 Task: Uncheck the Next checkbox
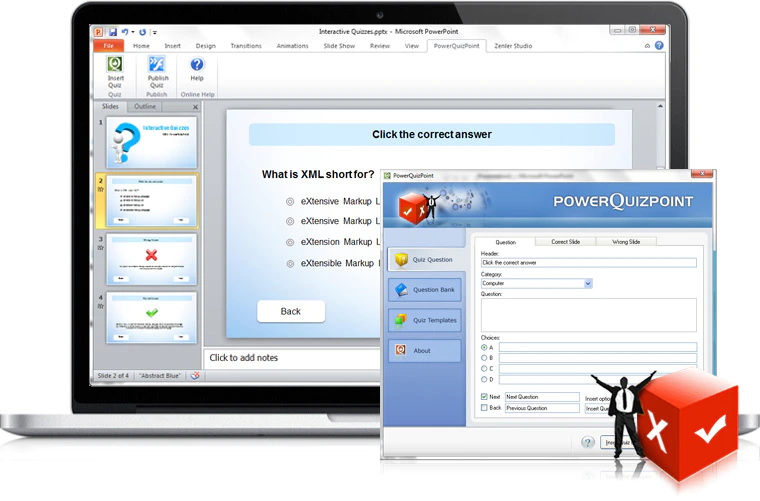pyautogui.click(x=484, y=397)
